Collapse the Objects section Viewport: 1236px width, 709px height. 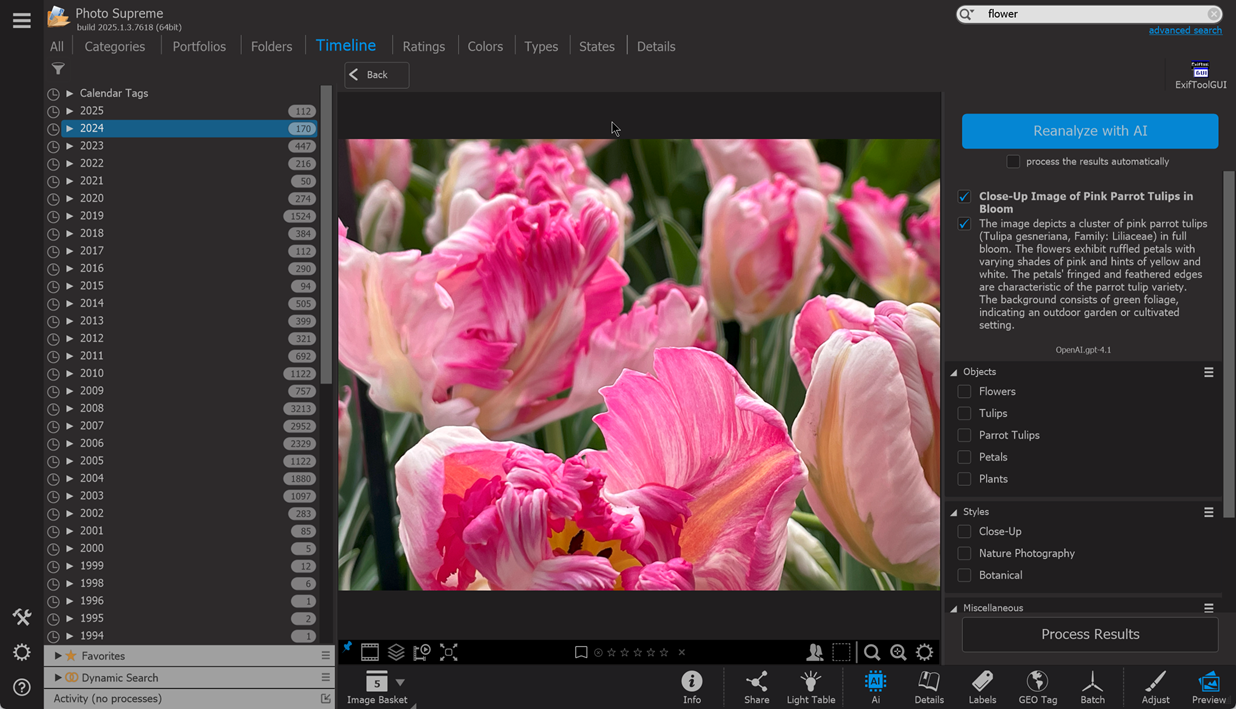[954, 372]
